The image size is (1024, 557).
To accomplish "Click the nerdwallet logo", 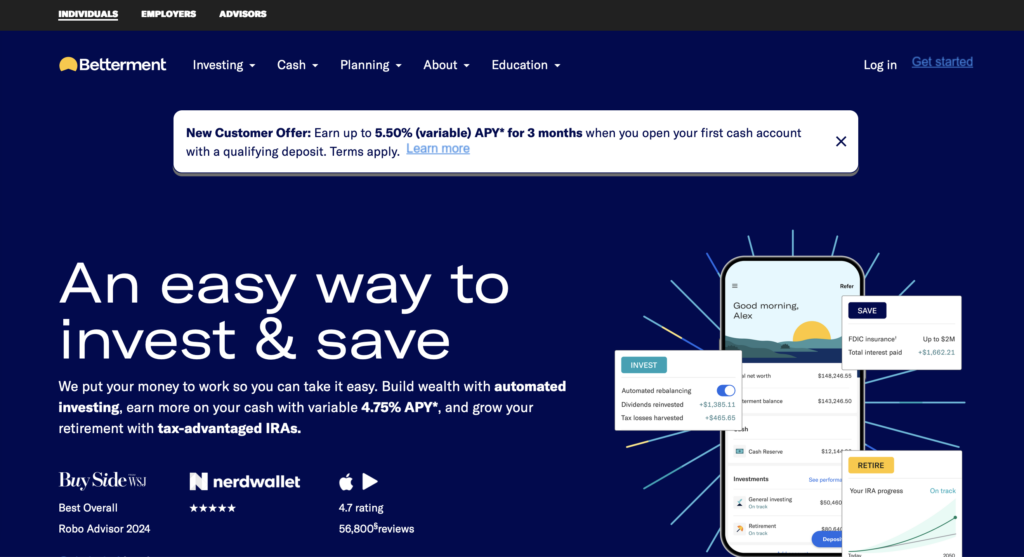I will (x=245, y=482).
